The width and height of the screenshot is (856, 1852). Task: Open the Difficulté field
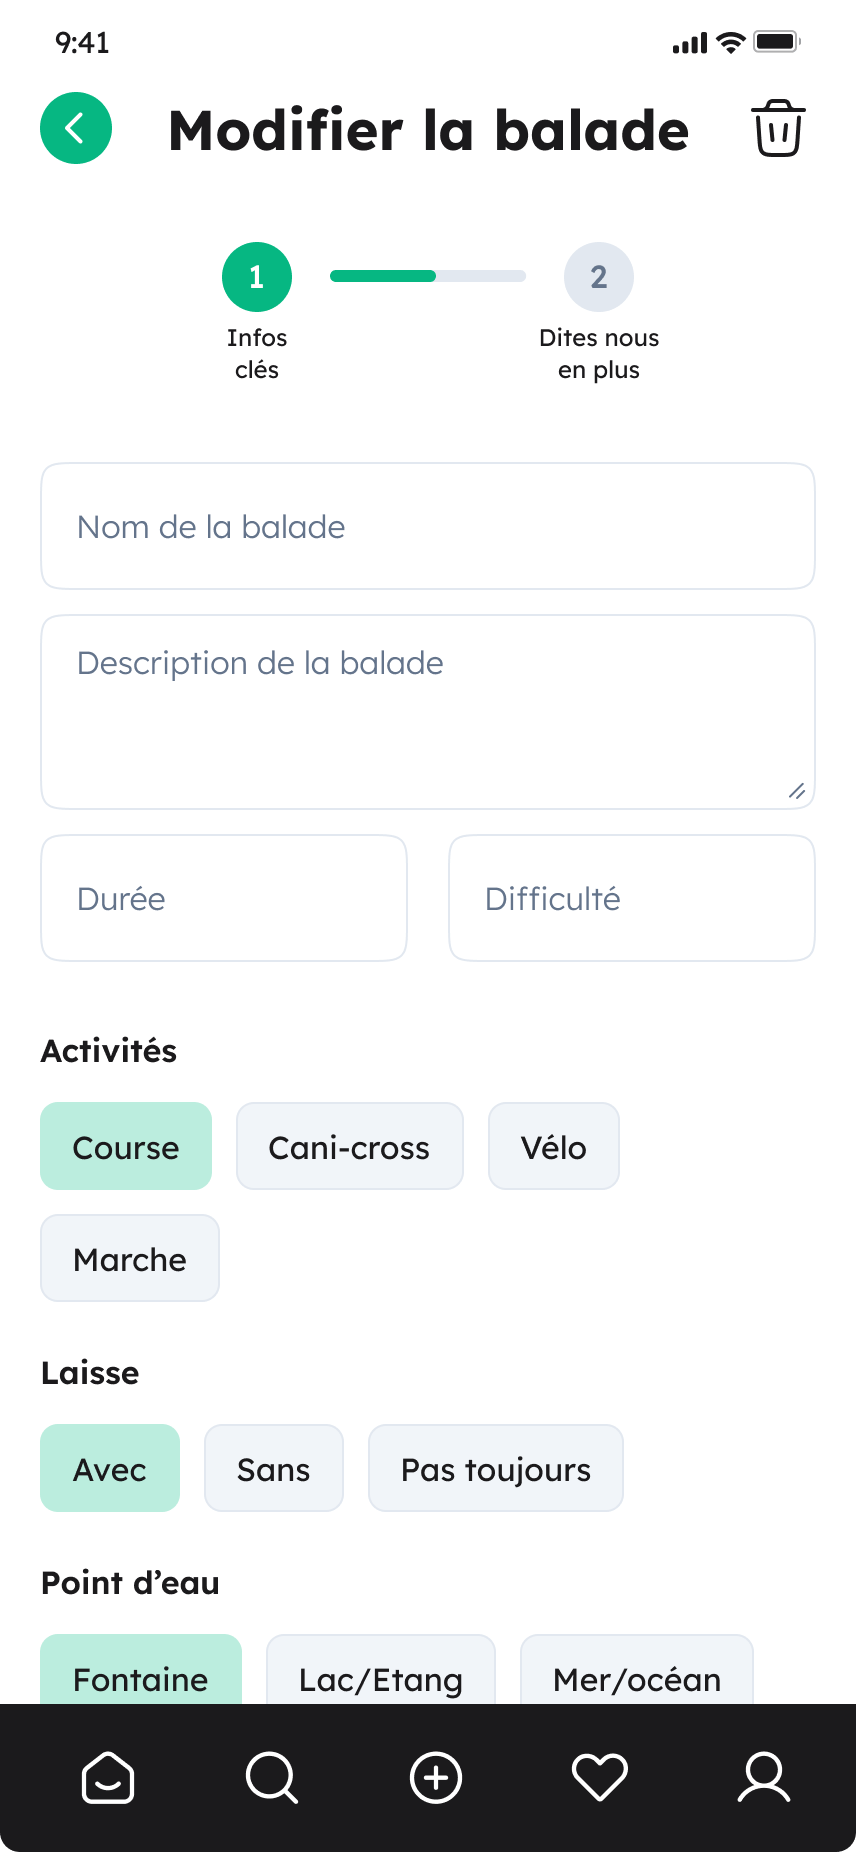tap(632, 898)
